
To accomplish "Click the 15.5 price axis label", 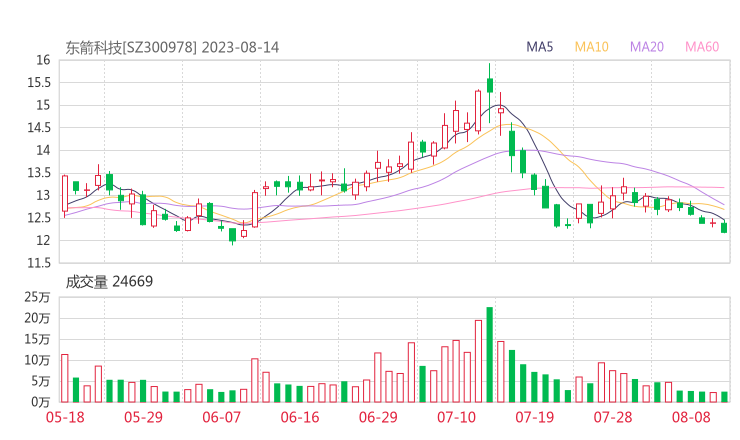I will tap(39, 83).
